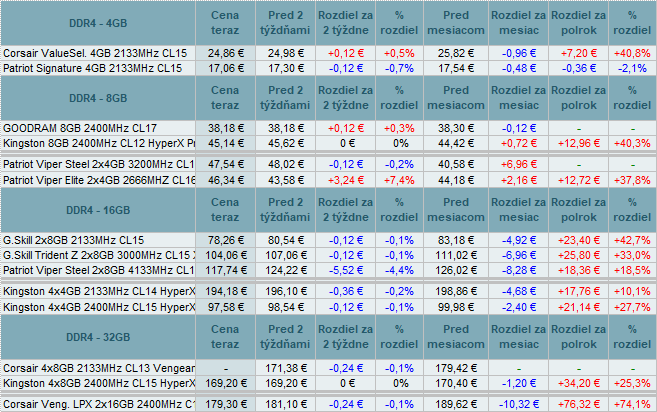This screenshot has height=412, width=657.
Task: Click two-weeks-ago price 181,10 €
Action: 286,404
